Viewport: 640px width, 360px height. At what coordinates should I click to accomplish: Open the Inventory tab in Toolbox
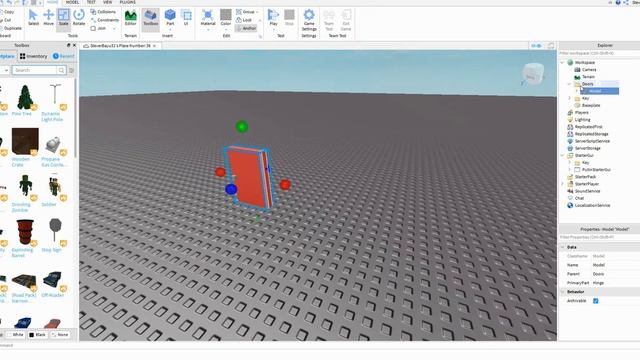33,56
